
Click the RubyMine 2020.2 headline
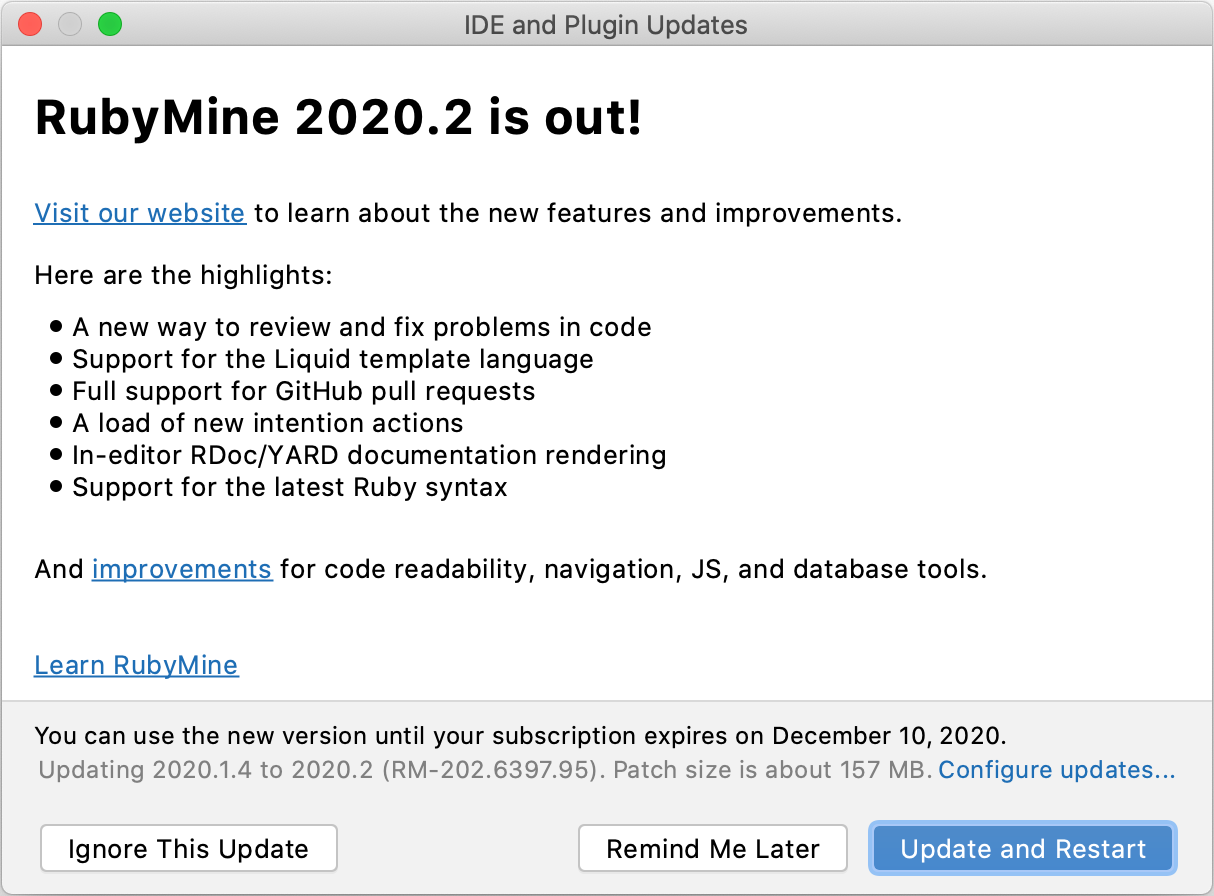click(341, 117)
